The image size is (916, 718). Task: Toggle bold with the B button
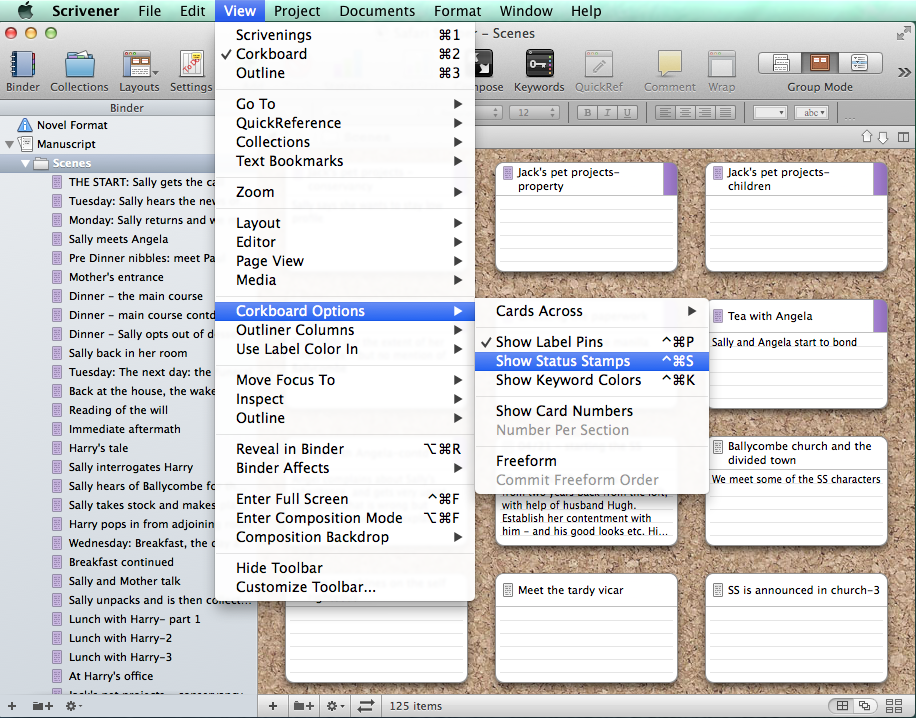(x=588, y=113)
